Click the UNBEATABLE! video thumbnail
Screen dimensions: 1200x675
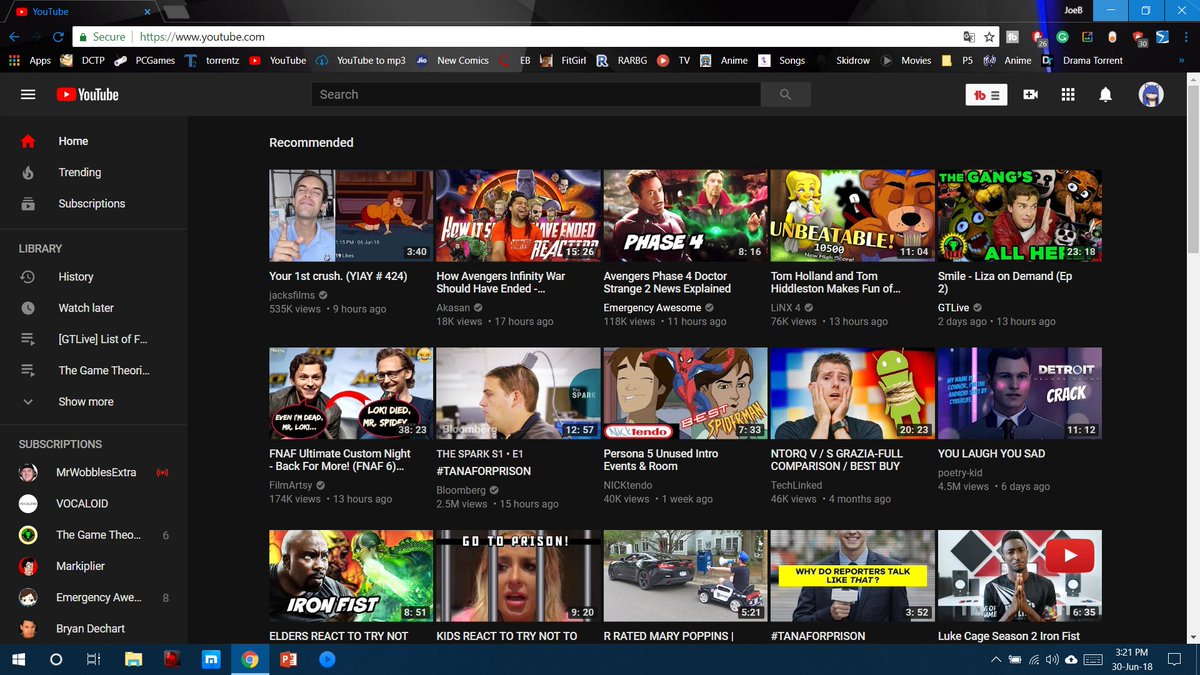pyautogui.click(x=852, y=216)
